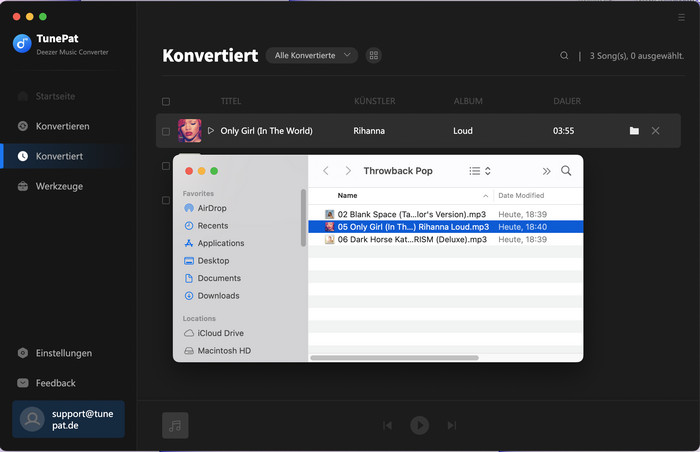Open iCloud Drive in Finder sidebar
Image resolution: width=700 pixels, height=452 pixels.
click(x=214, y=333)
